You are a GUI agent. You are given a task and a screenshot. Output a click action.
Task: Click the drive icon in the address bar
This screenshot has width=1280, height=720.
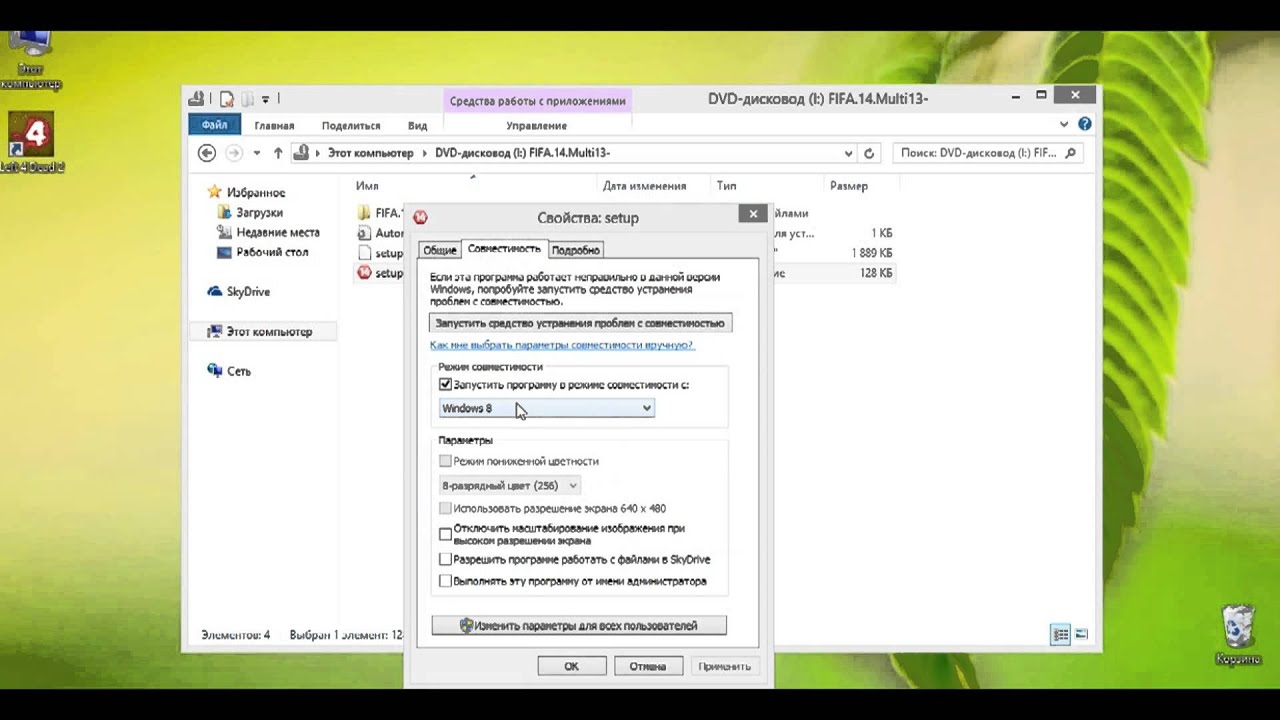tap(301, 153)
